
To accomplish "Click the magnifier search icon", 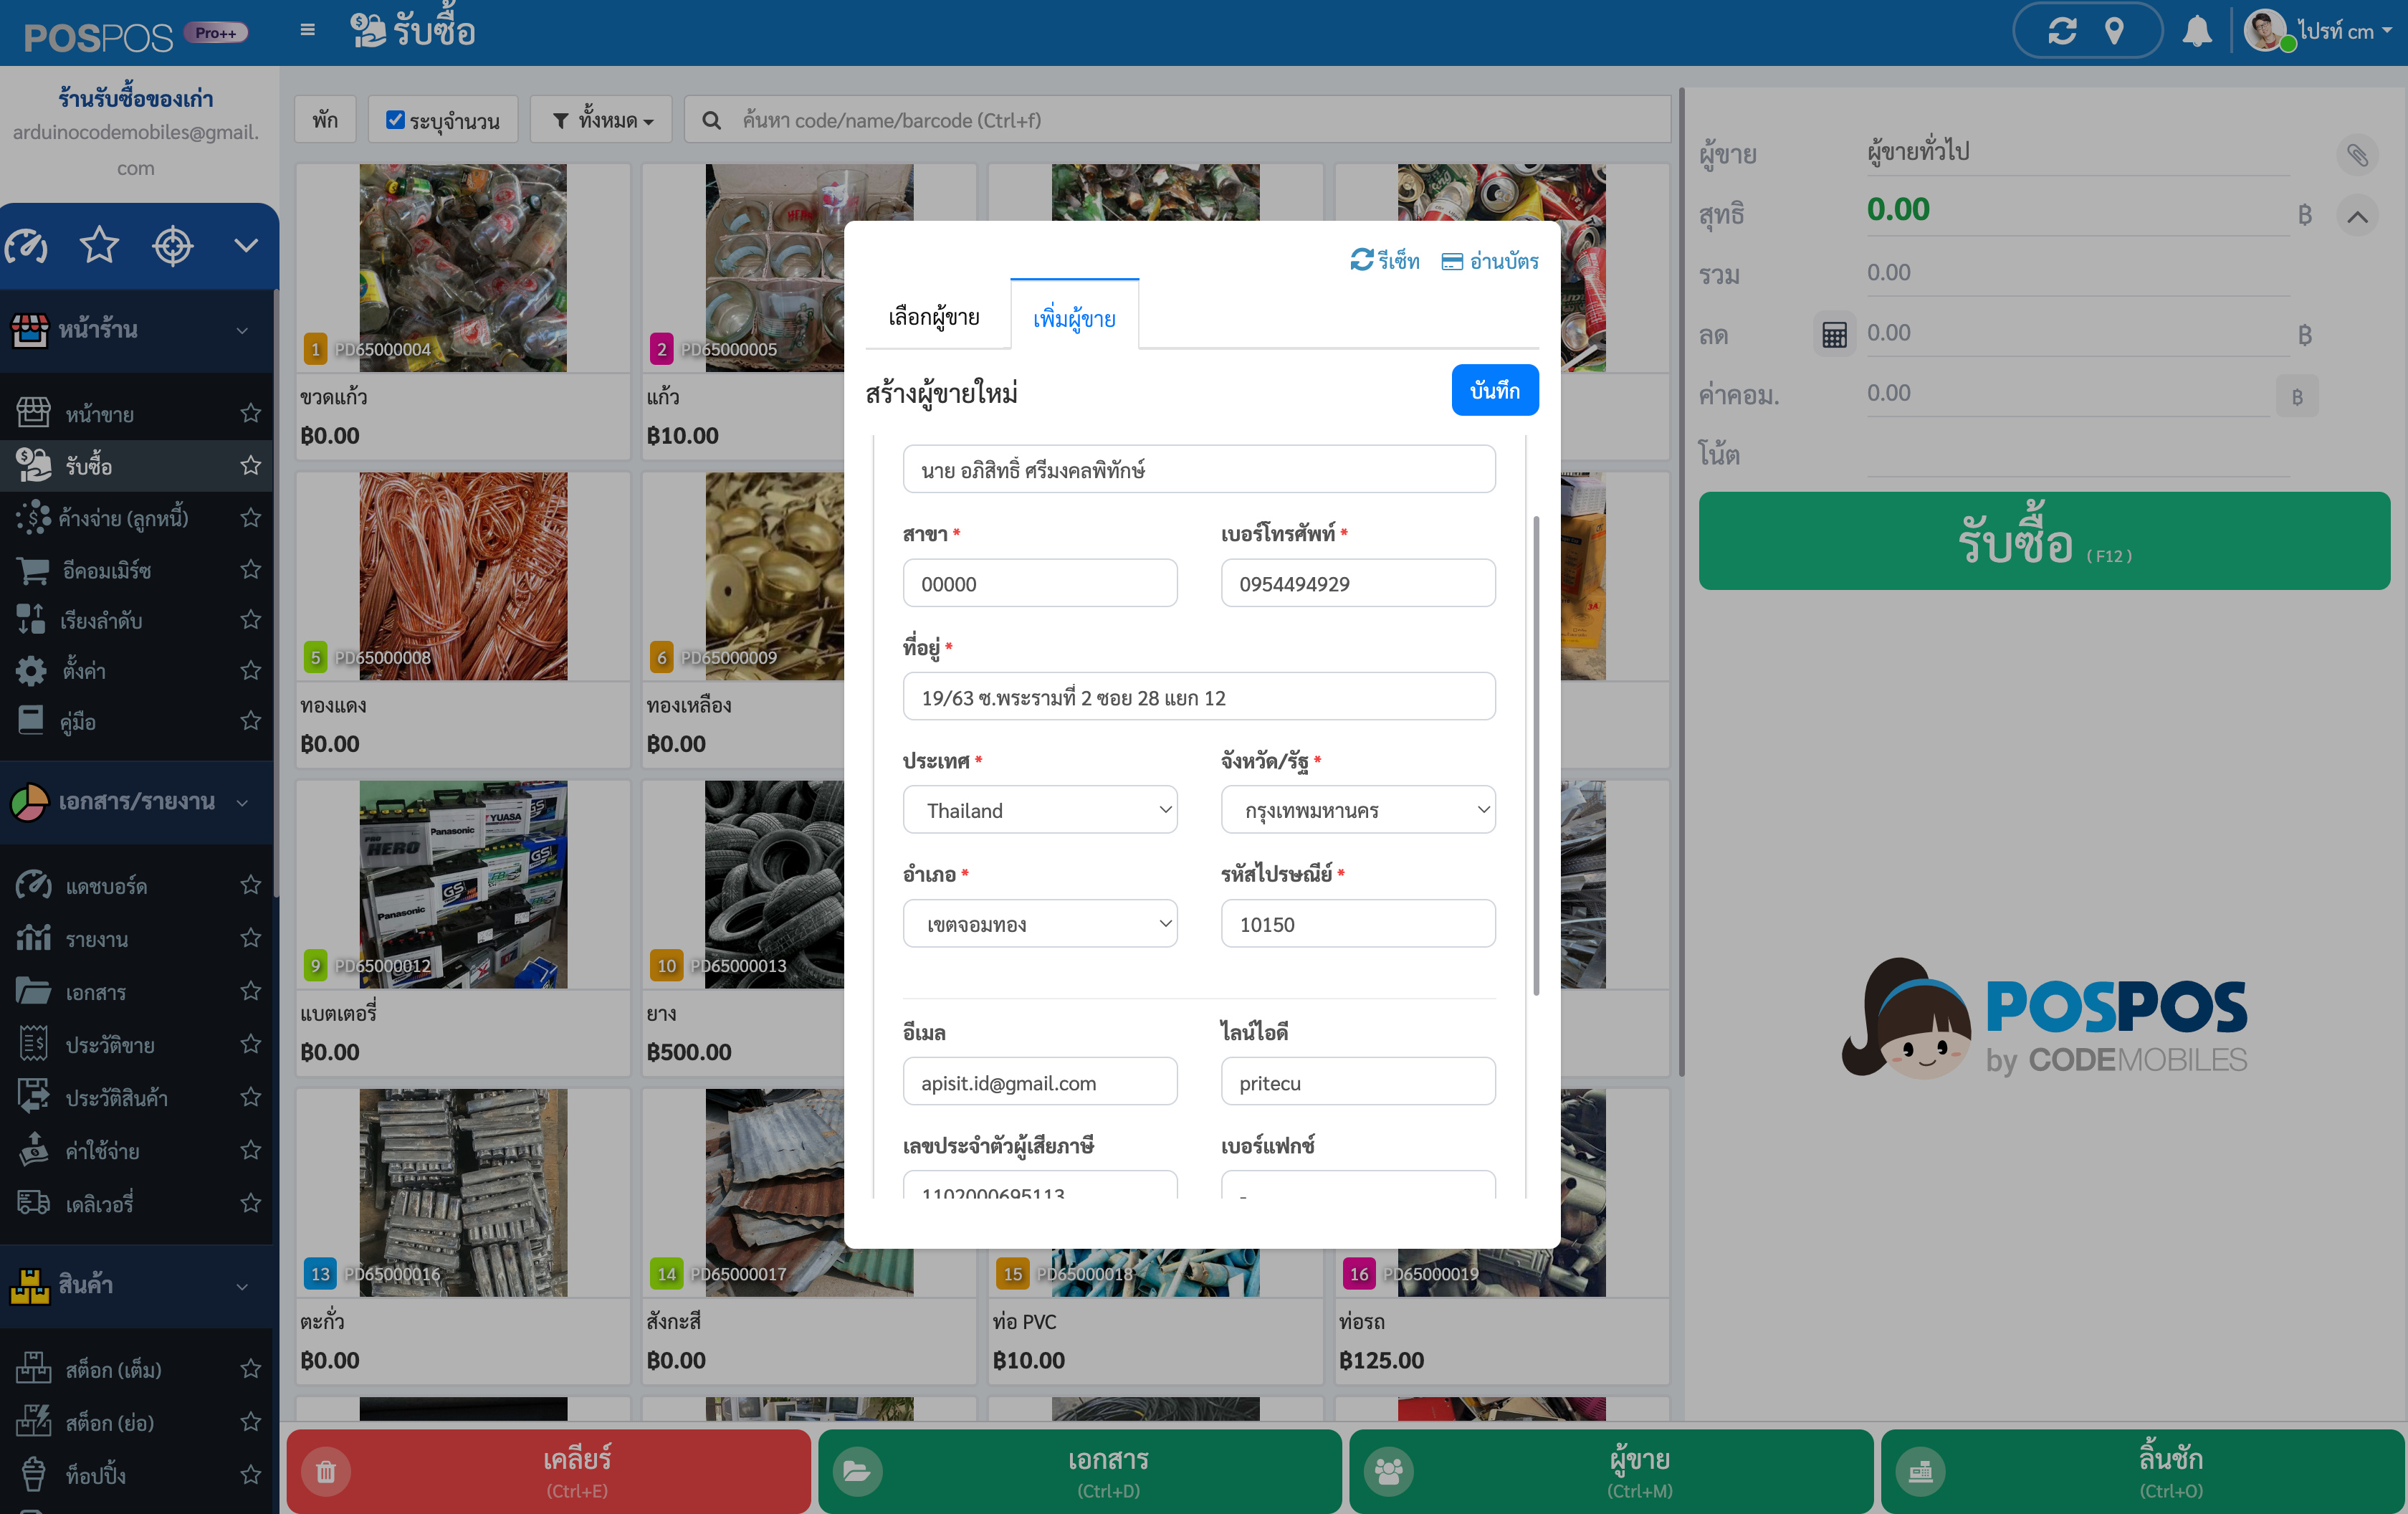I will pos(711,121).
